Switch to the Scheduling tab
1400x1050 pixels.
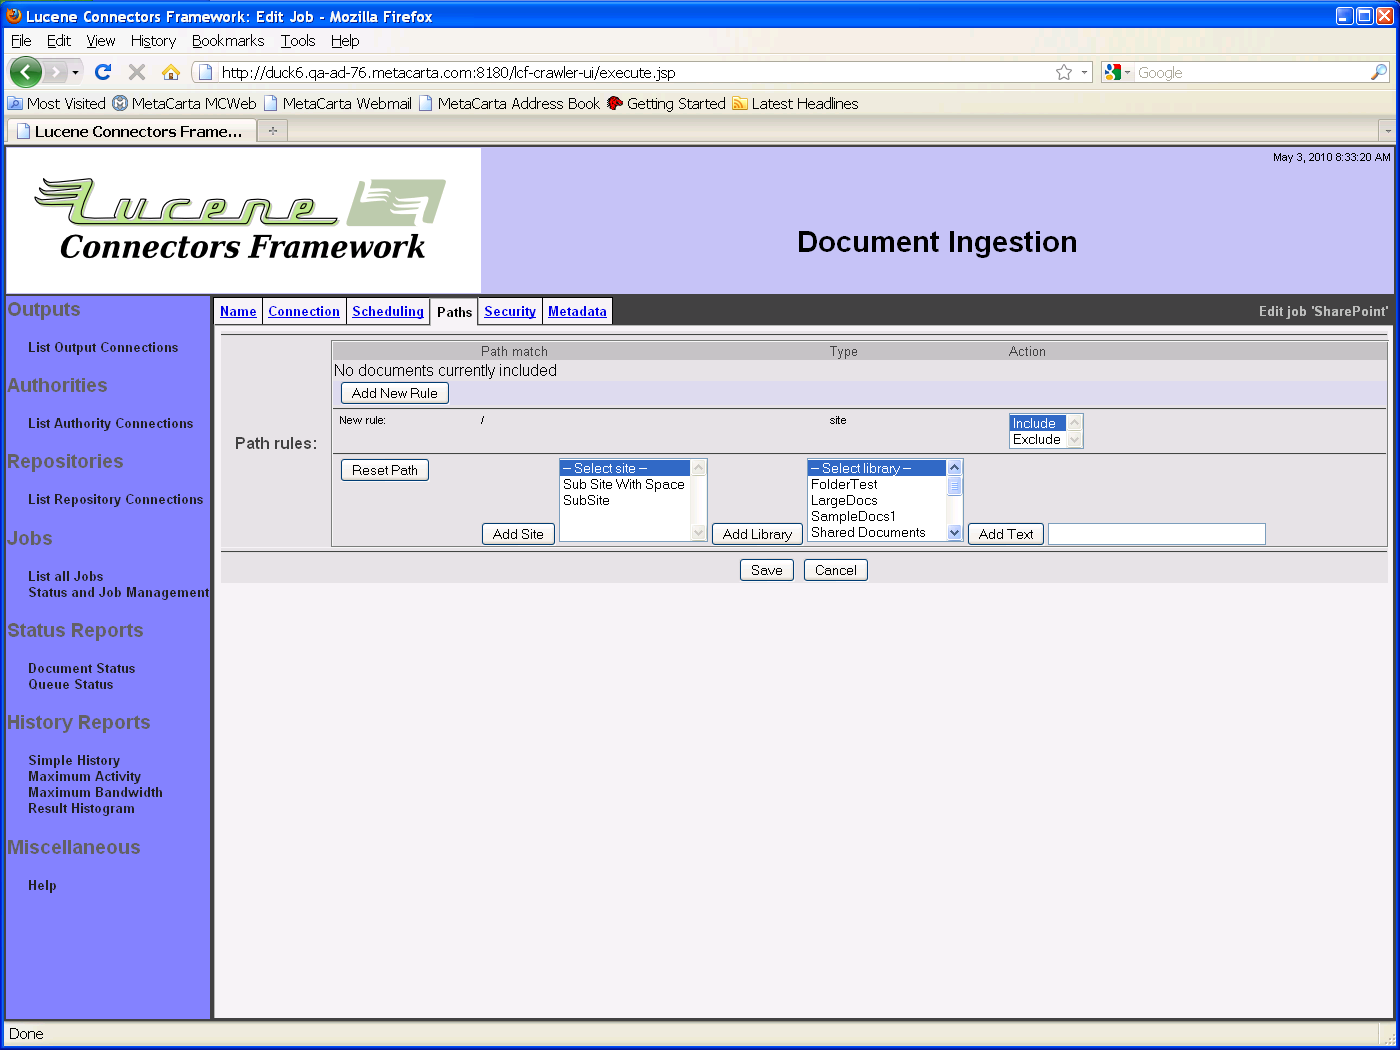[x=387, y=312]
